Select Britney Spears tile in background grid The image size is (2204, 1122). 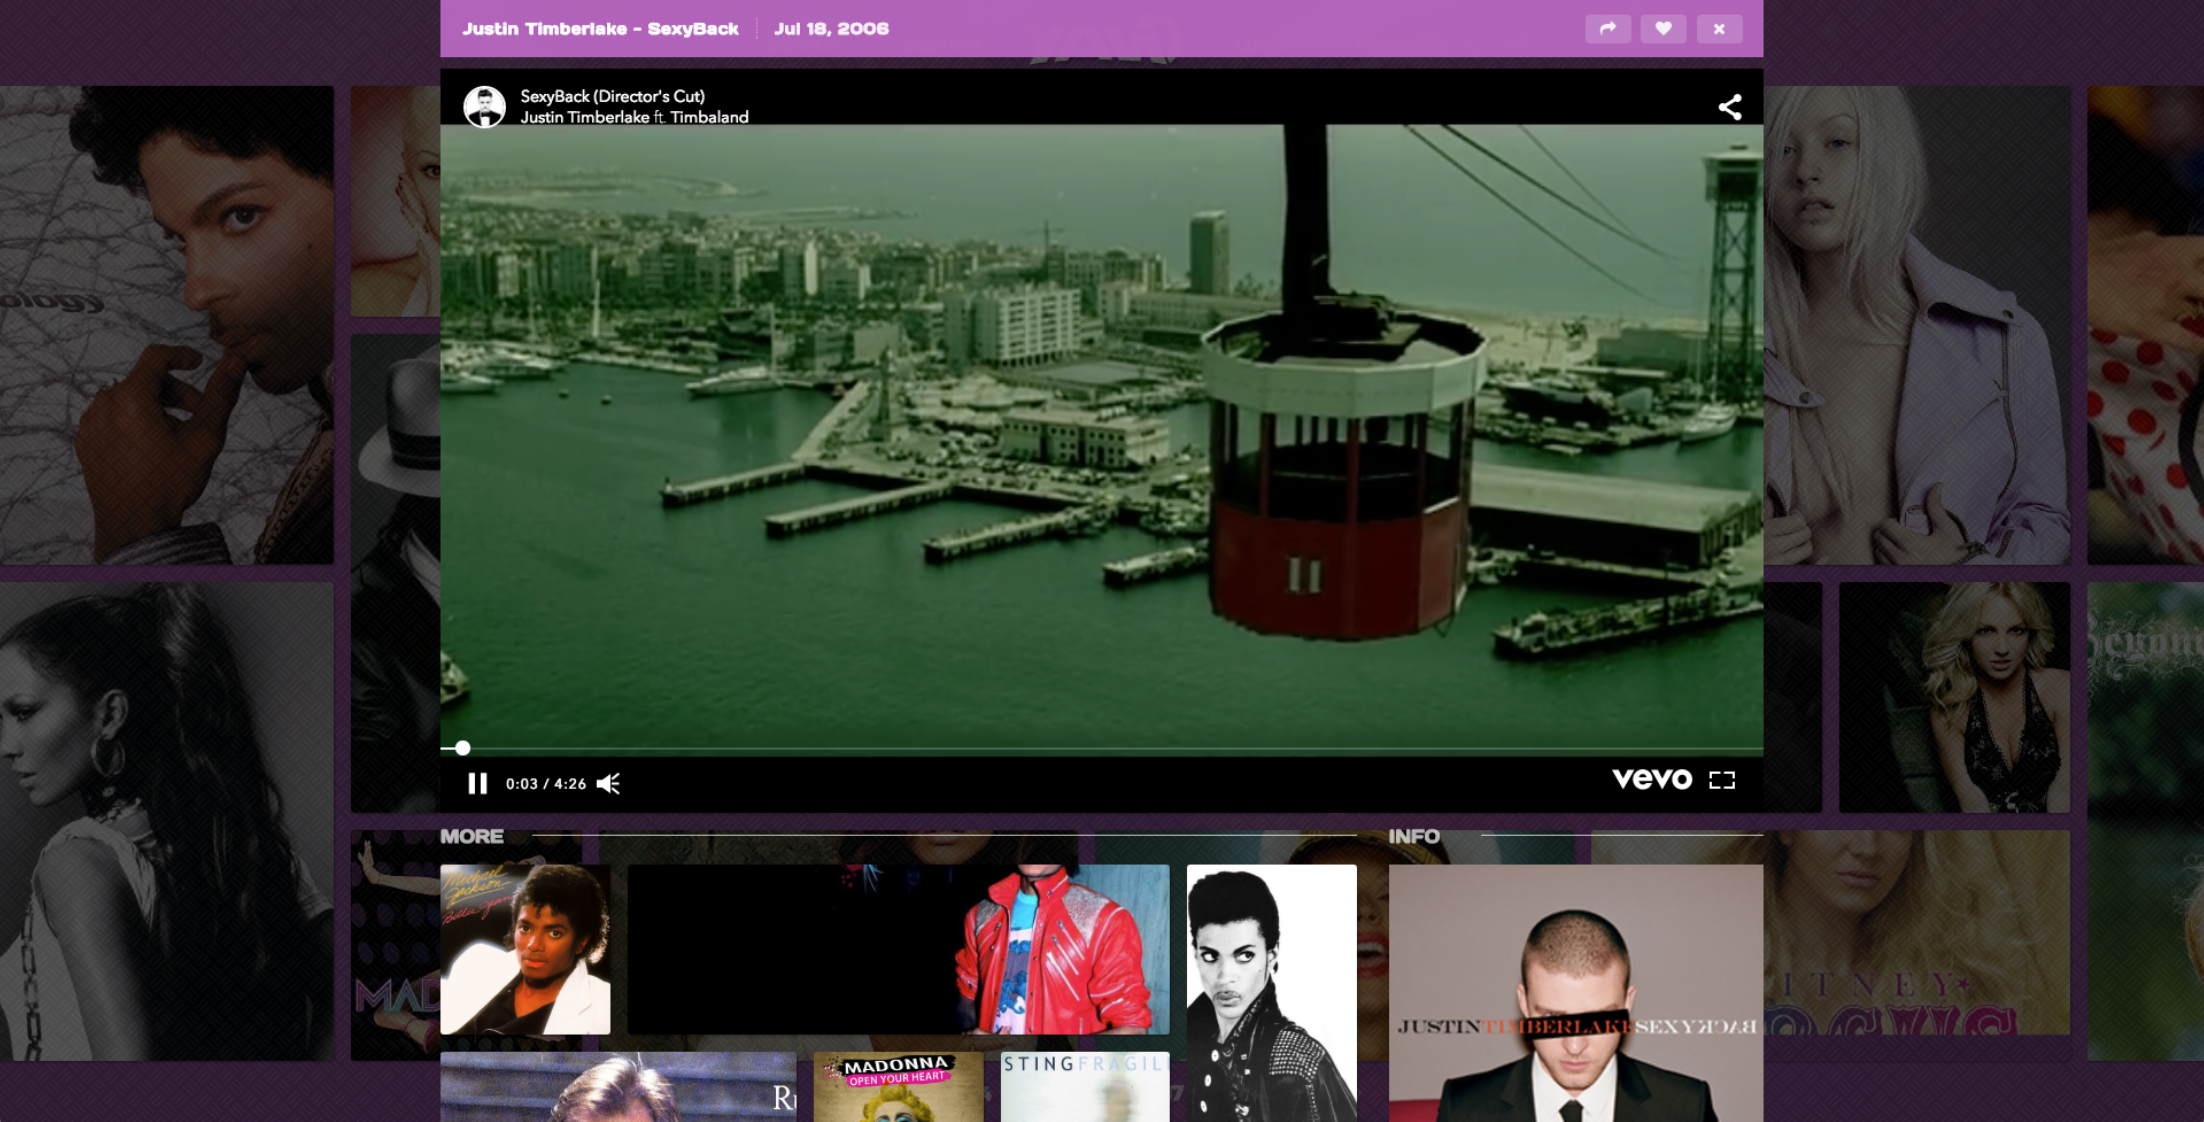click(1955, 697)
